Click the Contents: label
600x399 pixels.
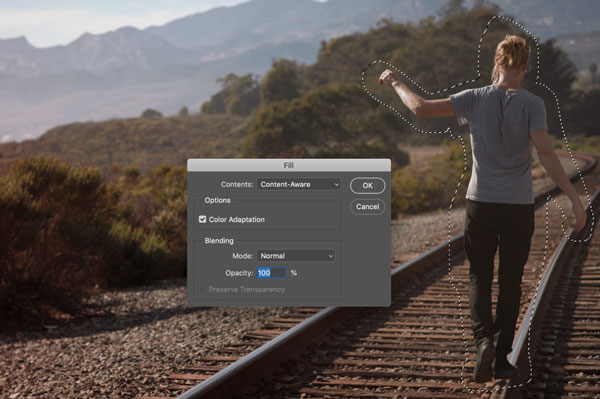[237, 184]
